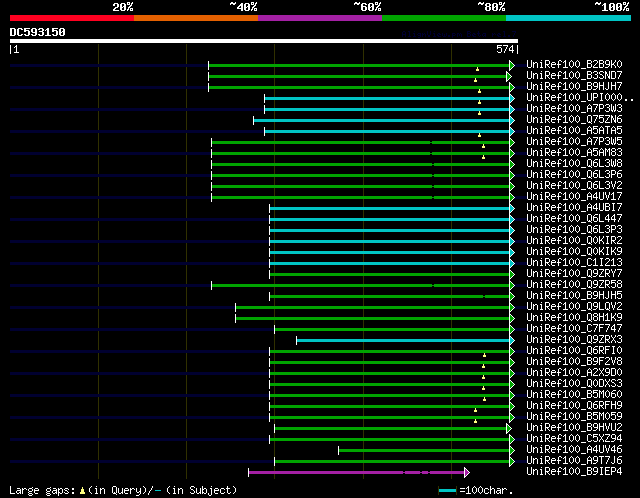Open hit UniRef100_Q0KIK9

click(574, 252)
